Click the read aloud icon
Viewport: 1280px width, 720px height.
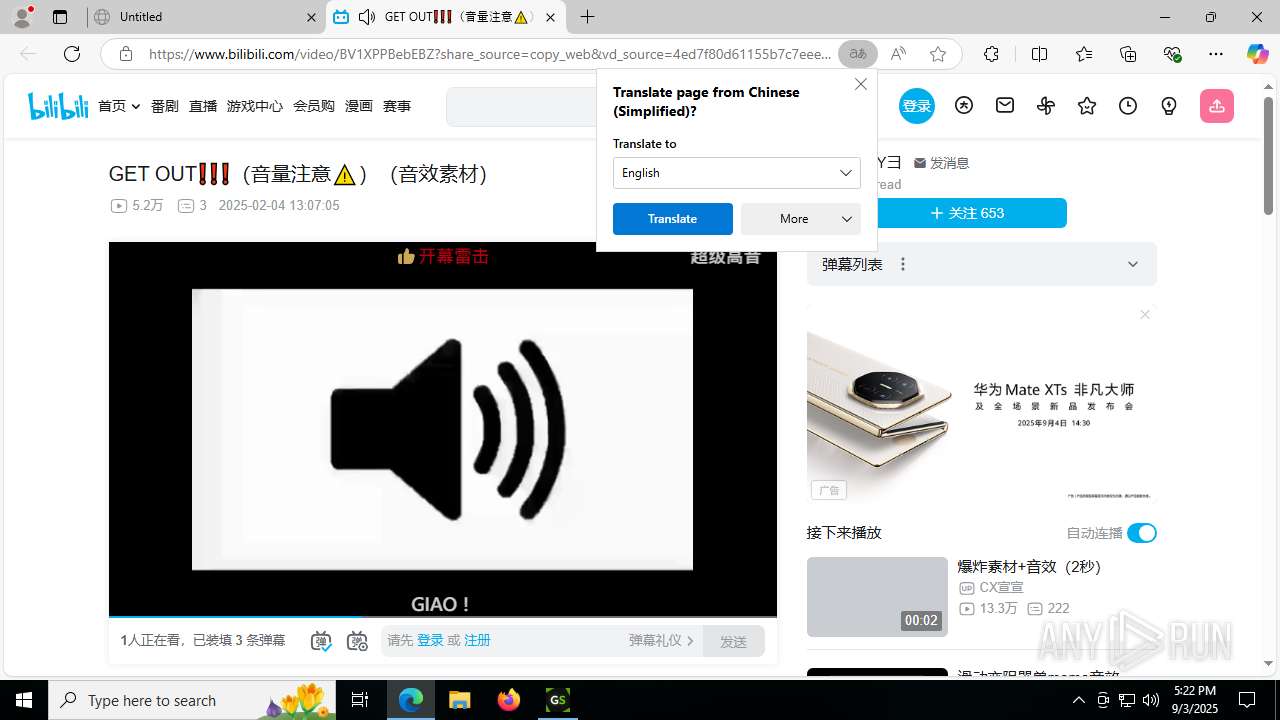pos(898,54)
